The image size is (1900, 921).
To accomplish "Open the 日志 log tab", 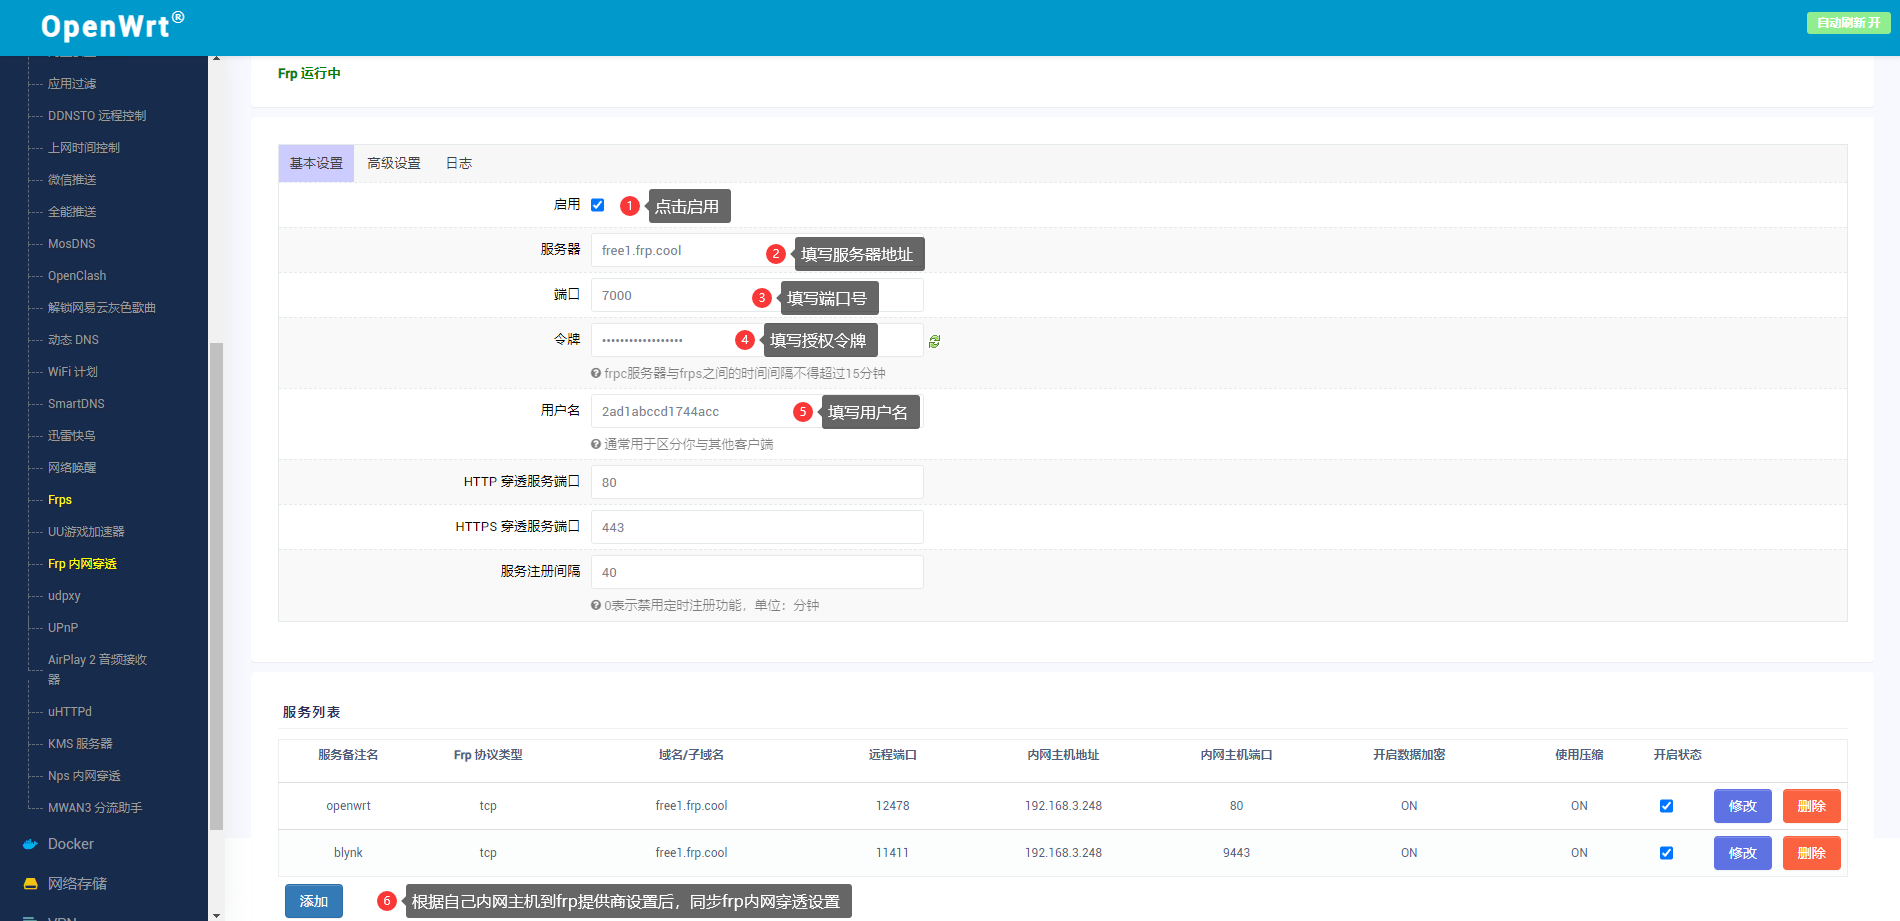I will [x=459, y=163].
